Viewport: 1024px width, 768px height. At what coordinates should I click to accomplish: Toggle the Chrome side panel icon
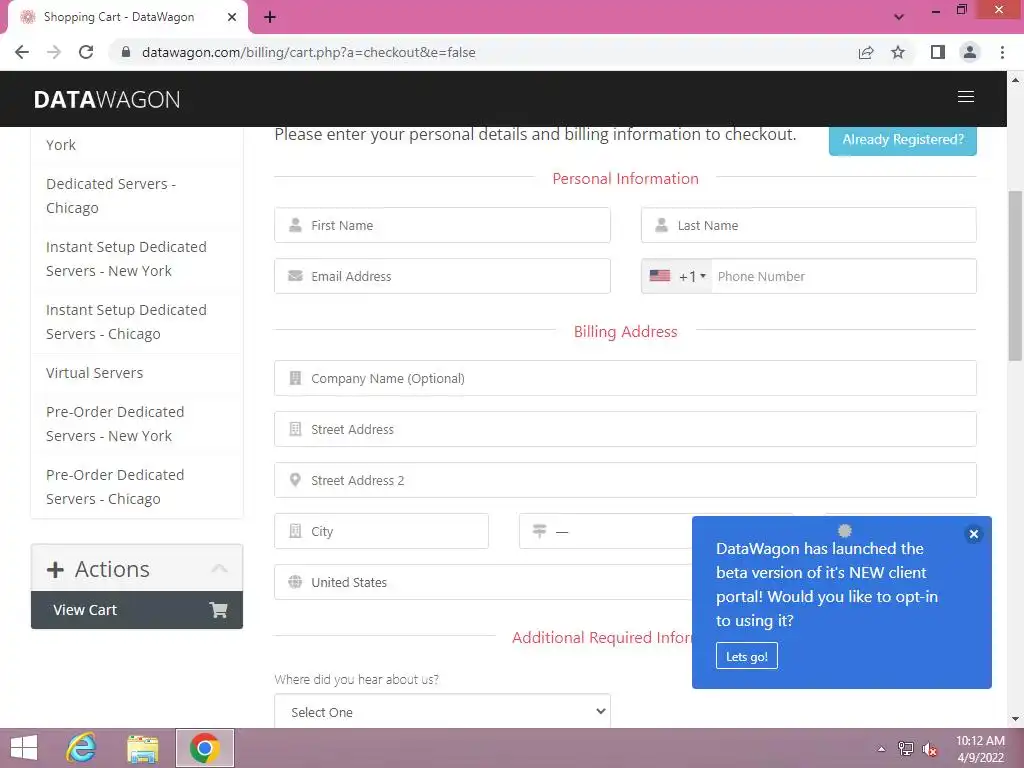click(x=938, y=52)
